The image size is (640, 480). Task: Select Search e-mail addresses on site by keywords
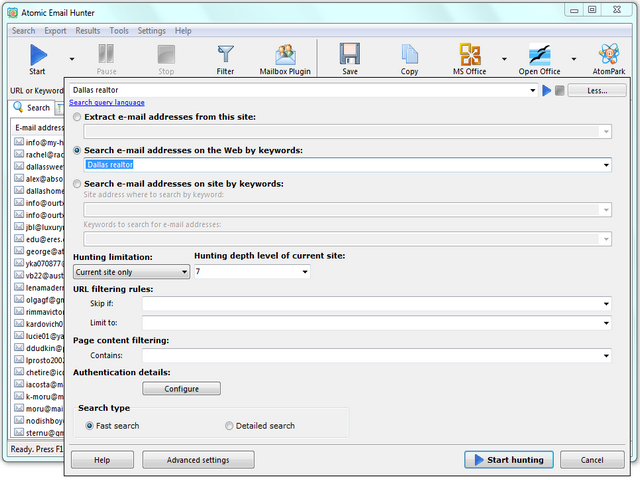[x=78, y=184]
